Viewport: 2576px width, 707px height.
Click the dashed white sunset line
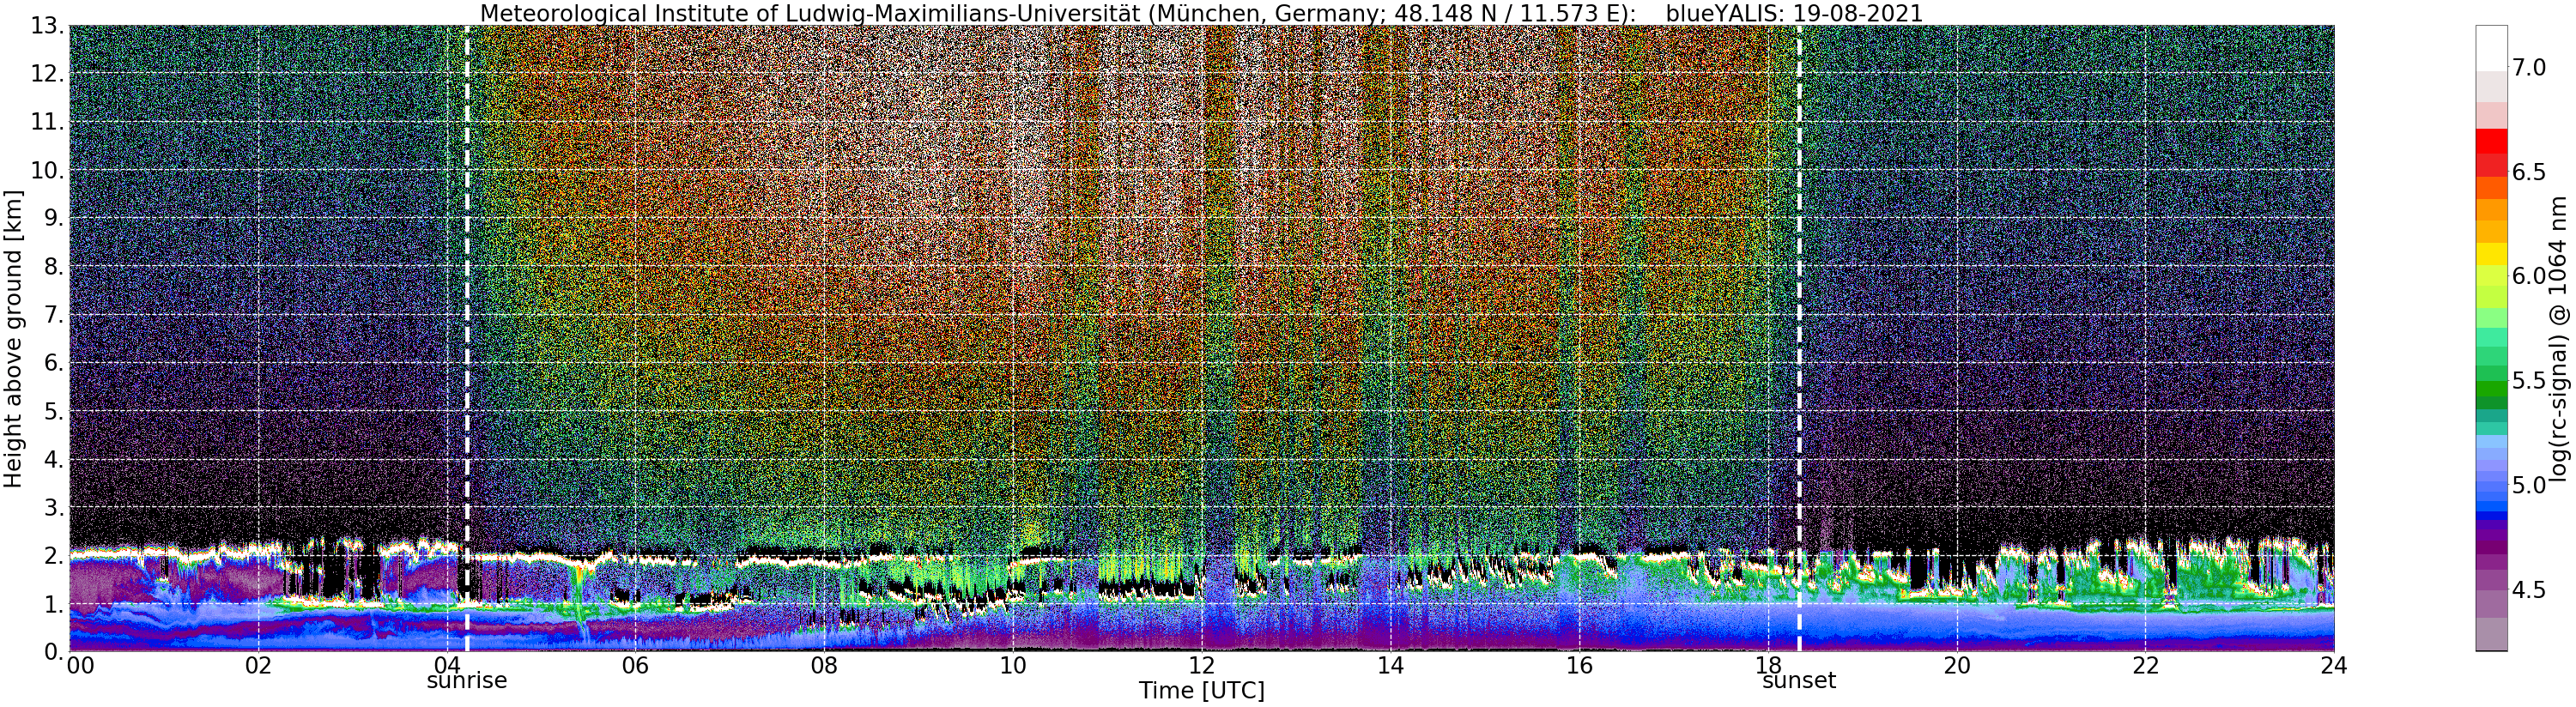1799,338
